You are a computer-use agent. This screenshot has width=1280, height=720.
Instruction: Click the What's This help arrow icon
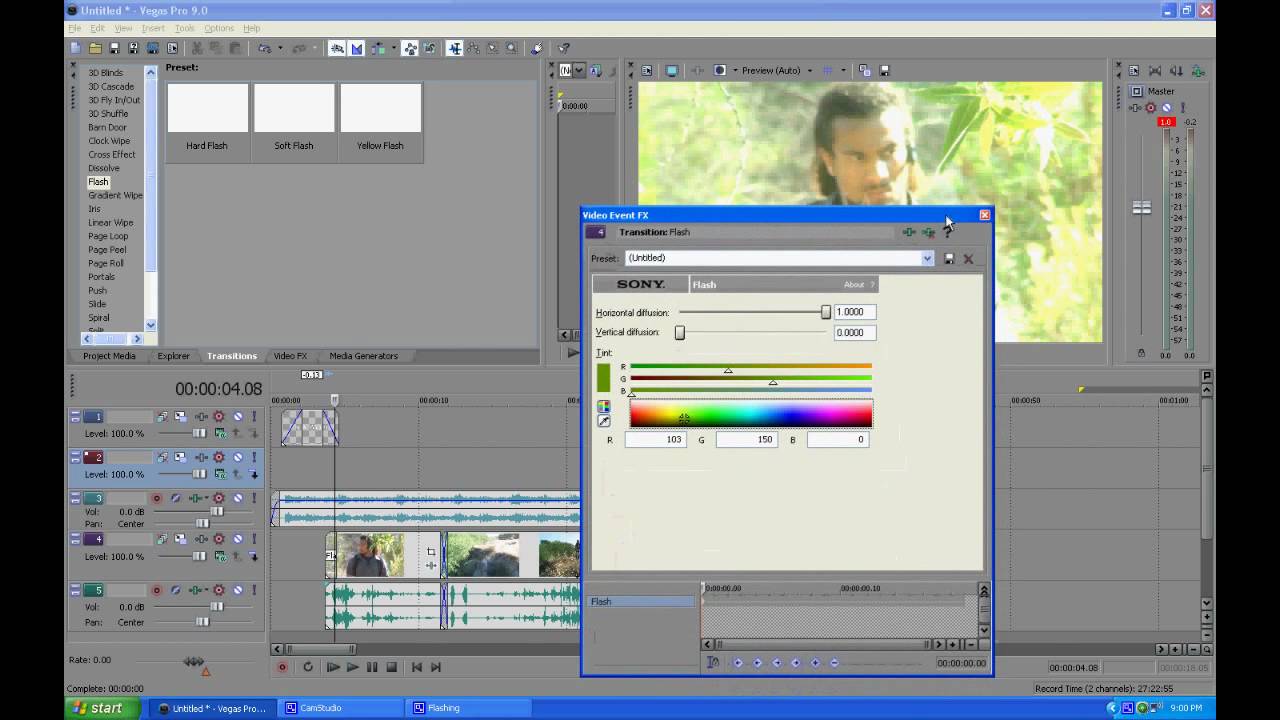563,48
